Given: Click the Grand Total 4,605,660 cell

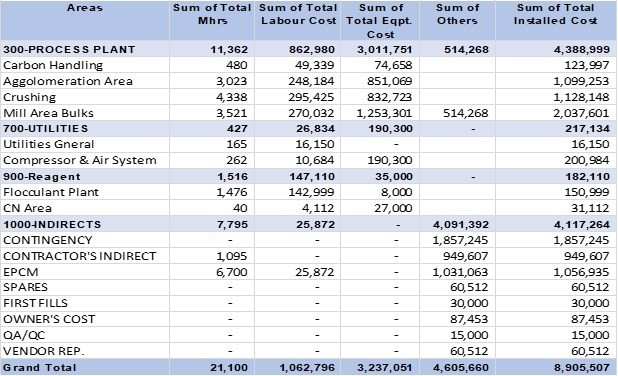Looking at the screenshot, I should coord(461,368).
